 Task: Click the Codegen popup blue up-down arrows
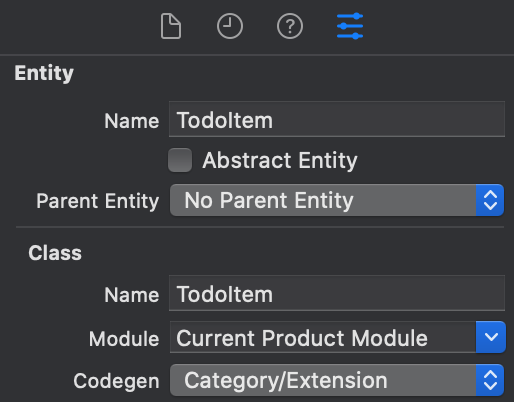[x=490, y=380]
